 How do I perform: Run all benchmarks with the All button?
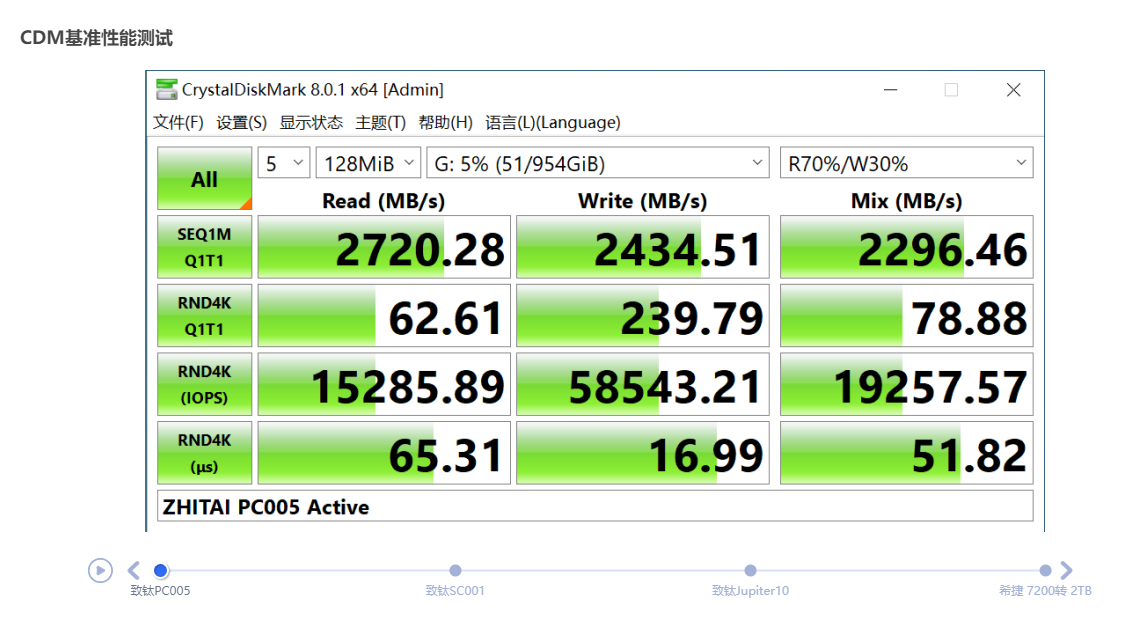click(204, 178)
